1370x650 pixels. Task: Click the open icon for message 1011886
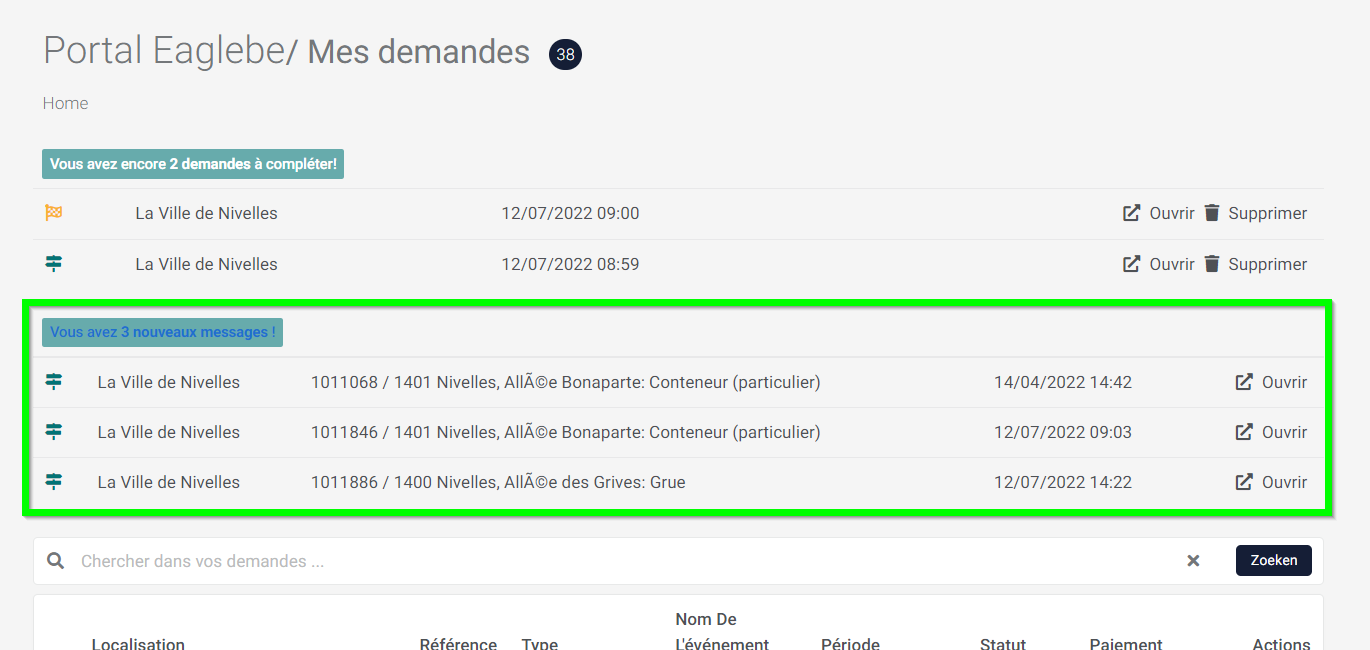[x=1244, y=482]
